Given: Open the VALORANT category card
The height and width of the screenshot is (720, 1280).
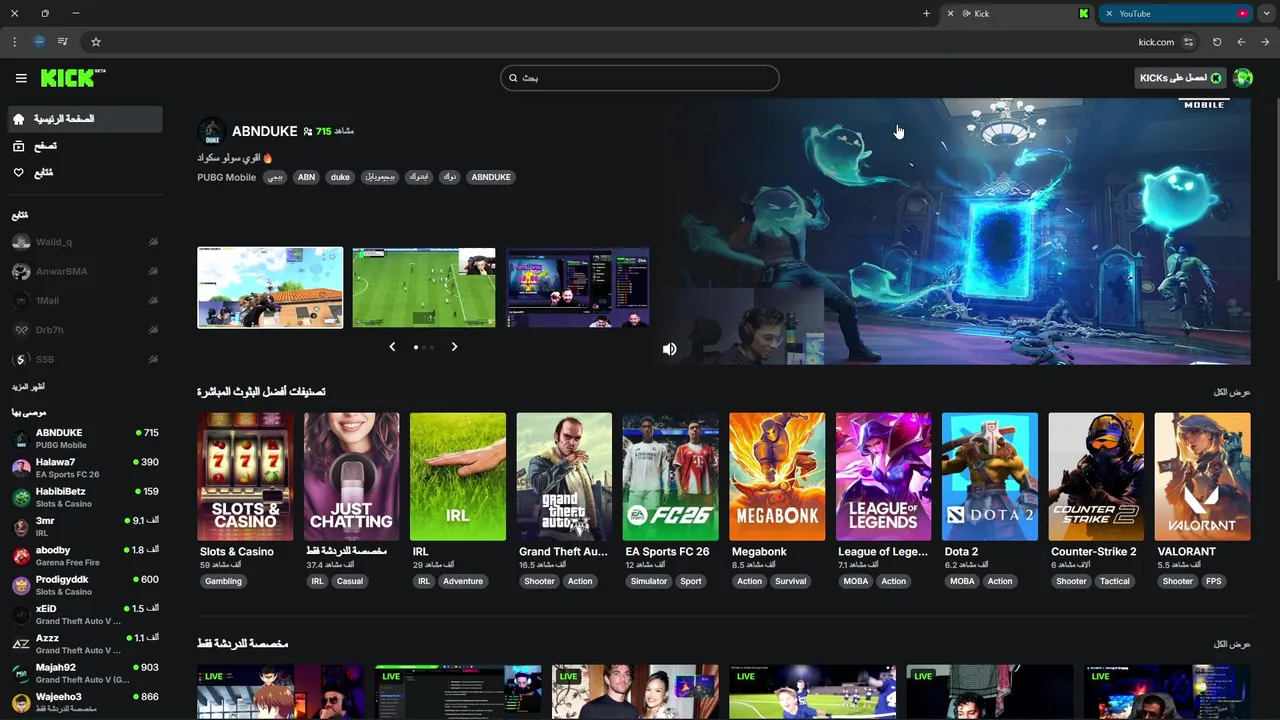Looking at the screenshot, I should coord(1202,477).
